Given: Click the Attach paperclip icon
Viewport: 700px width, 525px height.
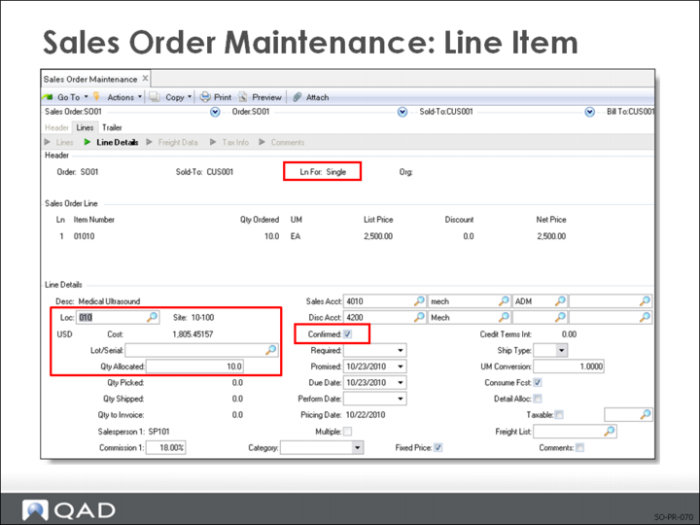Looking at the screenshot, I should (297, 97).
